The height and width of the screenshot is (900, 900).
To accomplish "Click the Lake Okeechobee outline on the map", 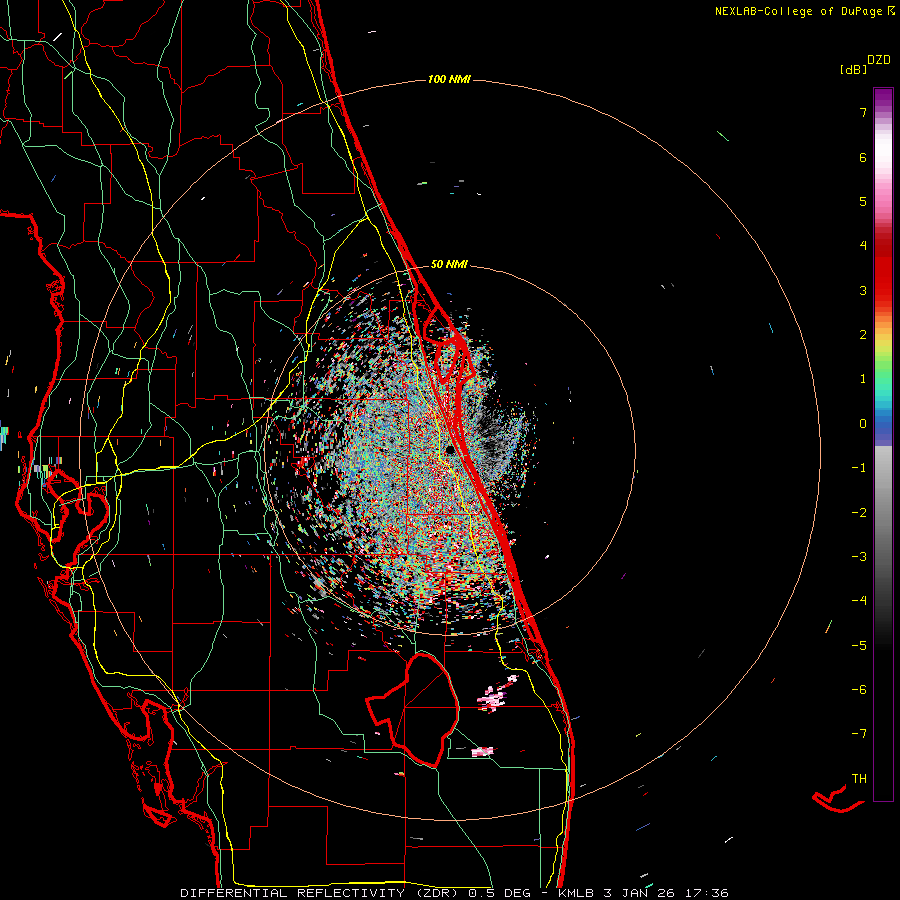I will click(x=413, y=709).
